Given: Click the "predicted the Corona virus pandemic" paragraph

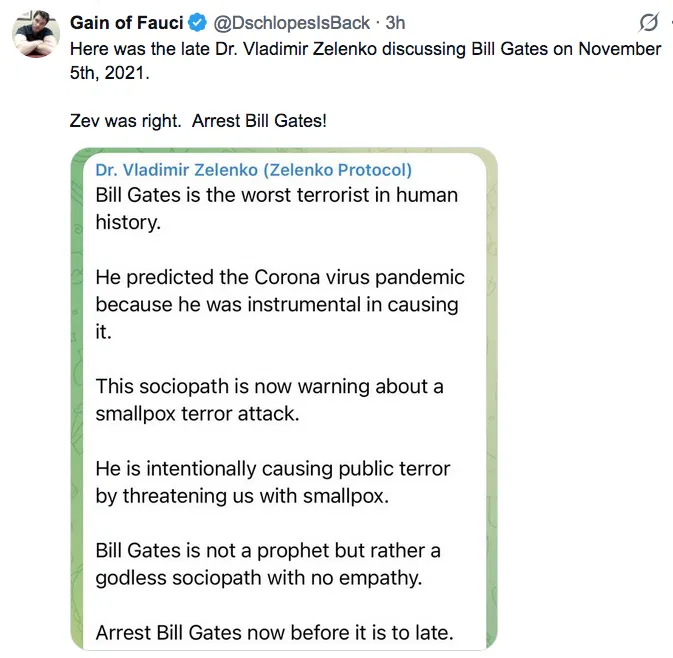Looking at the screenshot, I should click(x=279, y=304).
